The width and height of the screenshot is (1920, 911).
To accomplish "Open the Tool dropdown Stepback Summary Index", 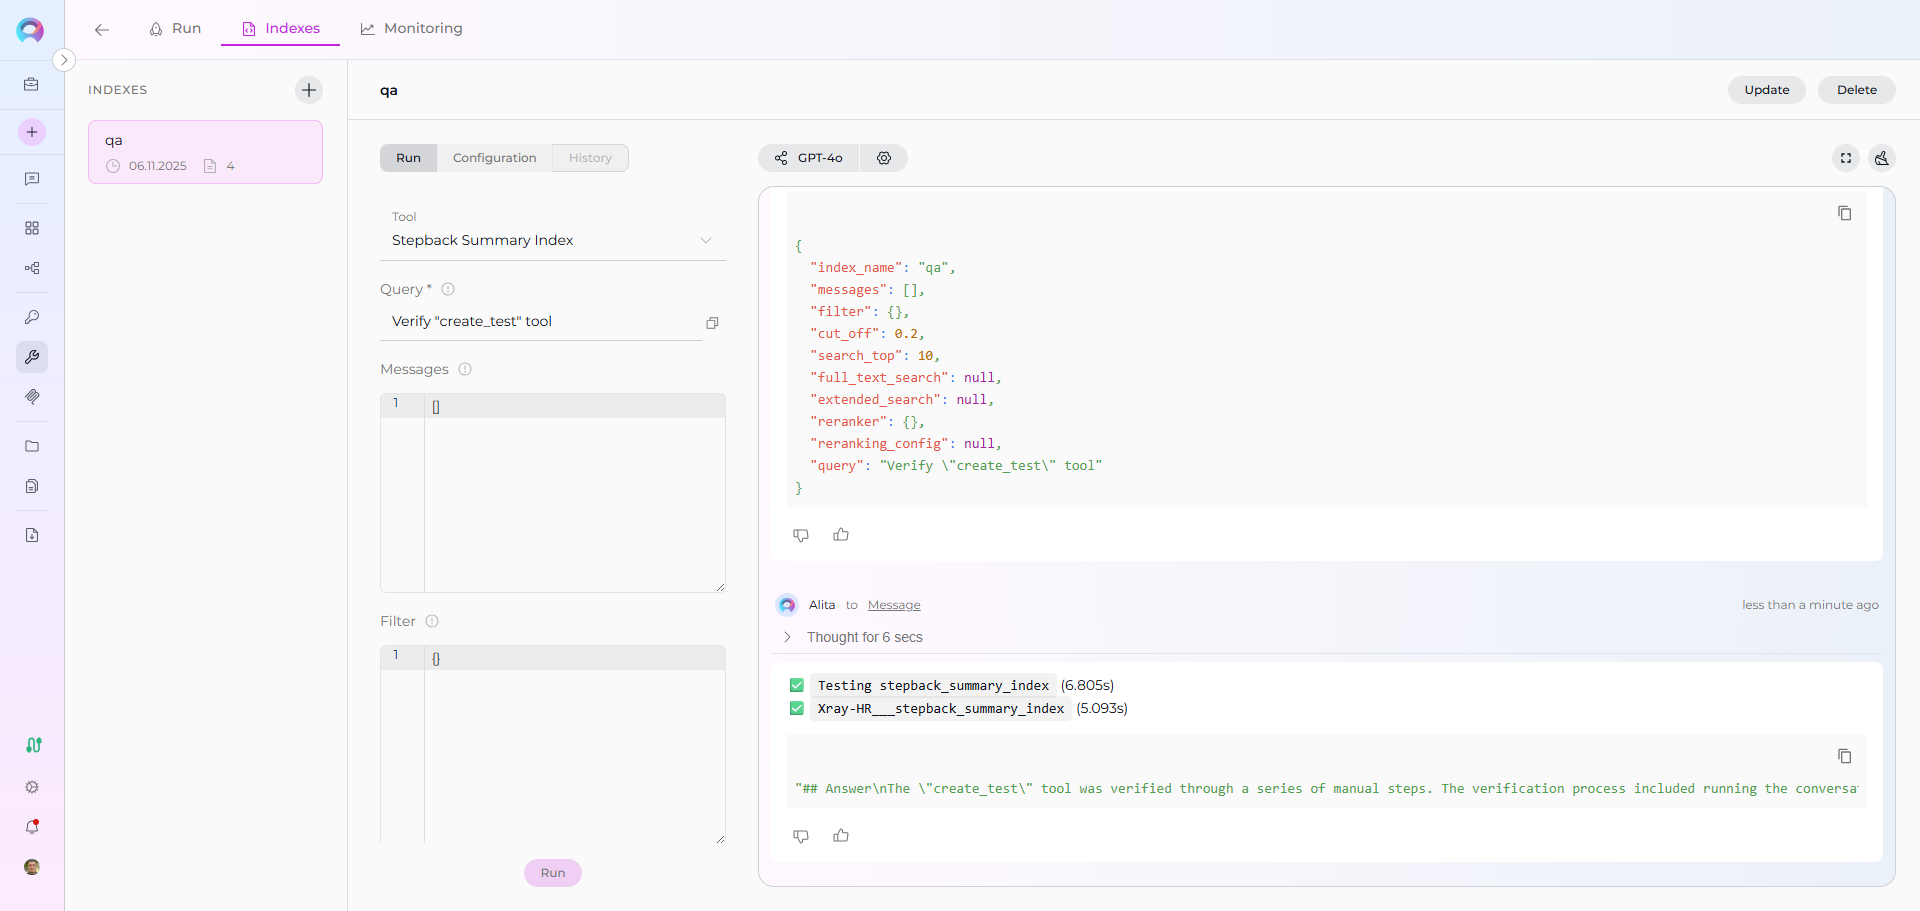I will click(552, 240).
